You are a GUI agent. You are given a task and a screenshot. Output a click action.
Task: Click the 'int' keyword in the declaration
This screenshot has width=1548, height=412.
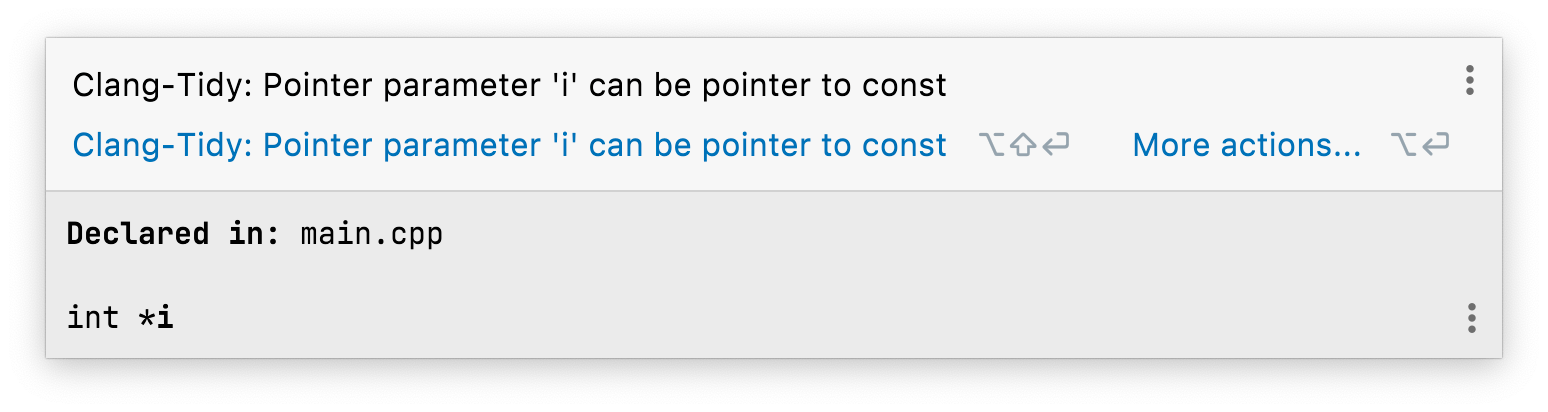pyautogui.click(x=94, y=318)
